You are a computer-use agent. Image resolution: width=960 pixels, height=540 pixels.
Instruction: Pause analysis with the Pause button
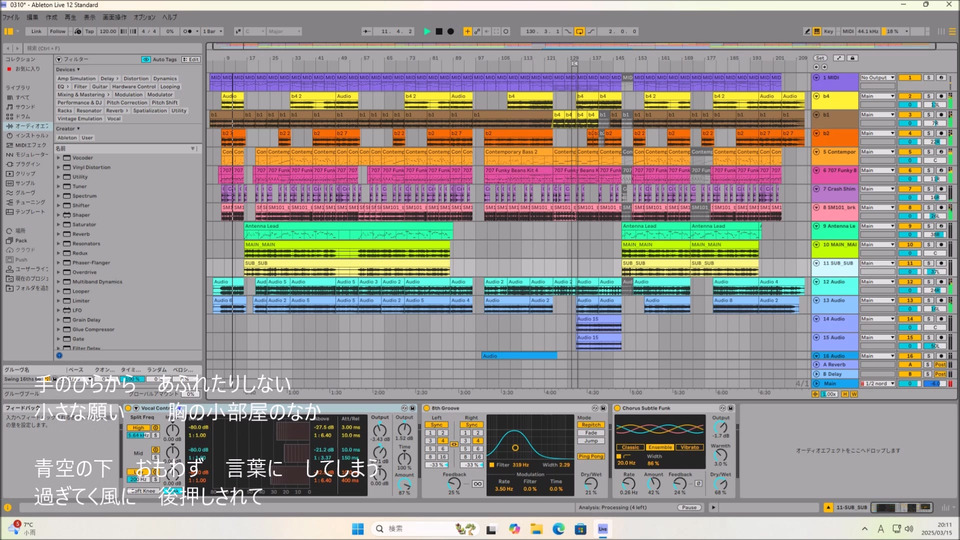click(x=689, y=508)
